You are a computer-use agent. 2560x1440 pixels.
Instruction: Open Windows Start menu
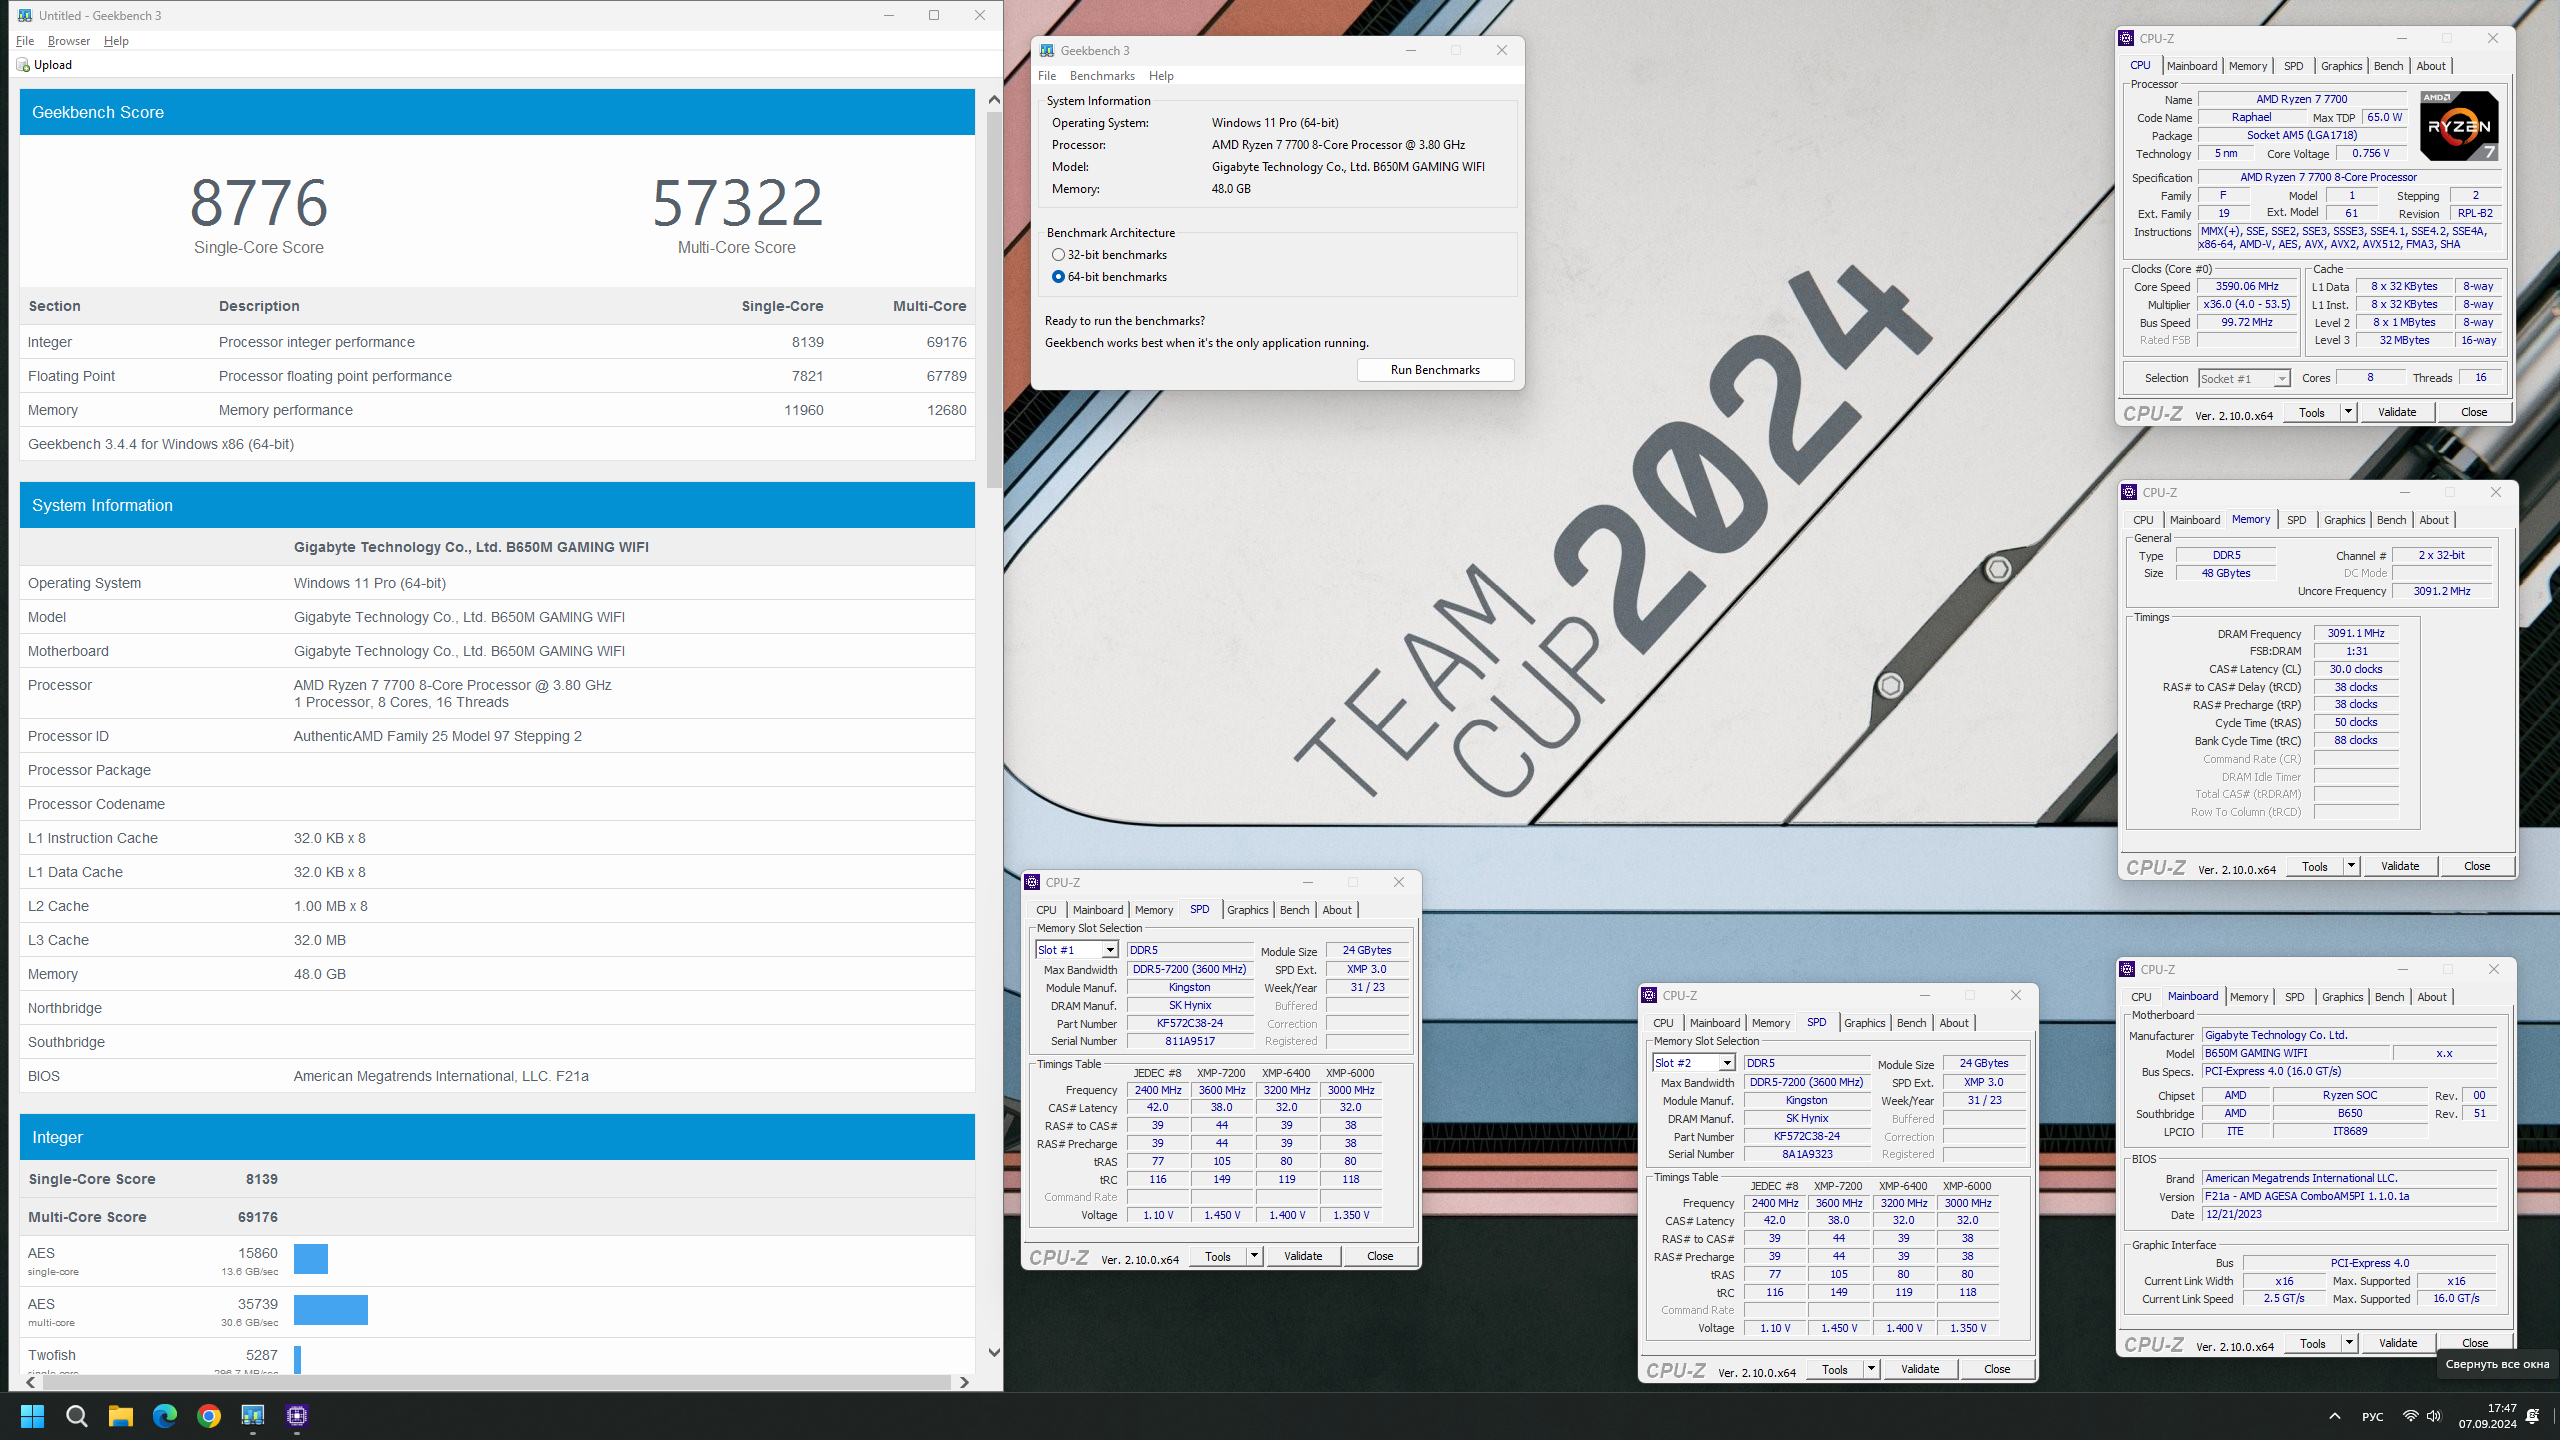(32, 1416)
